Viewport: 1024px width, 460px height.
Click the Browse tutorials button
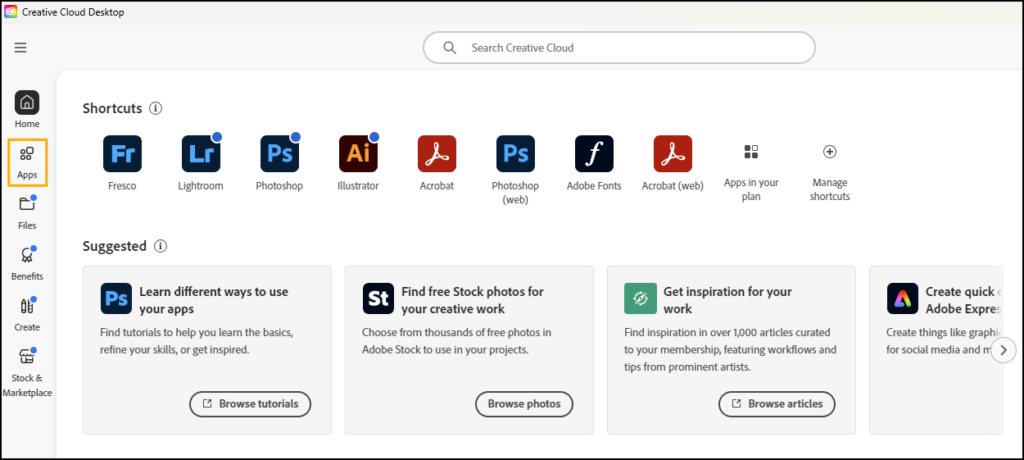coord(250,404)
